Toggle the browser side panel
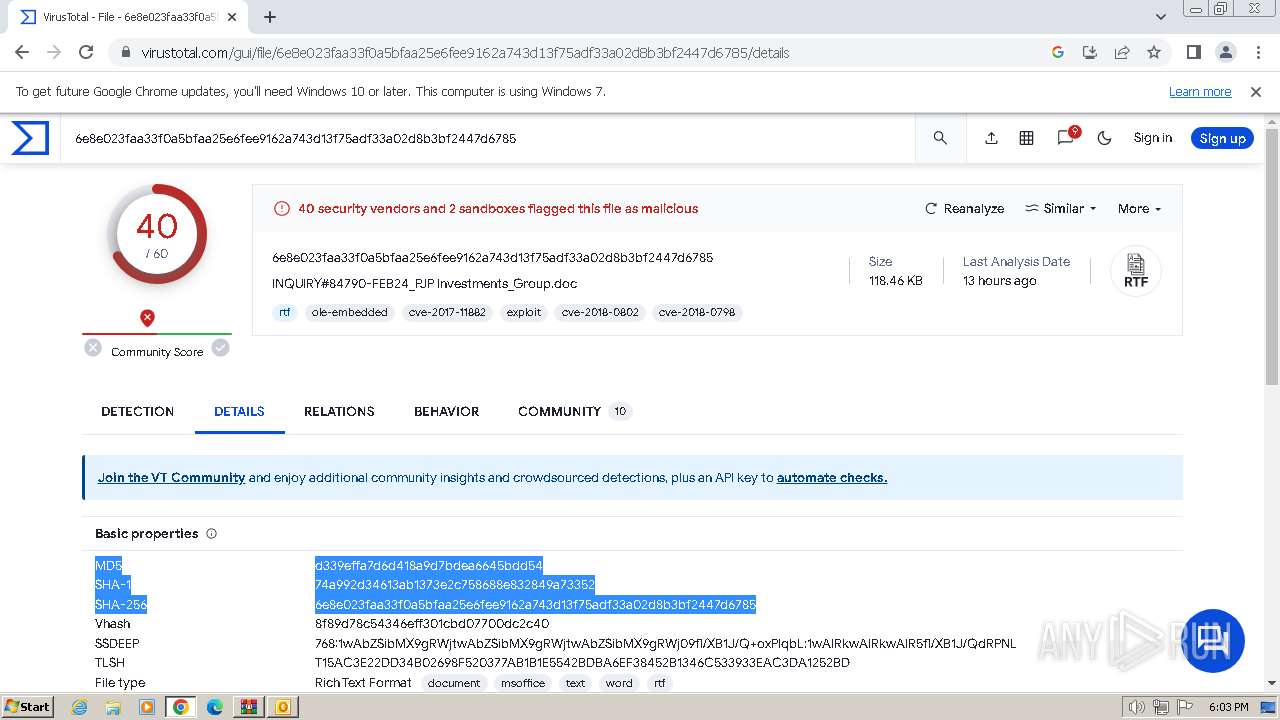The image size is (1280, 720). pyautogui.click(x=1193, y=52)
